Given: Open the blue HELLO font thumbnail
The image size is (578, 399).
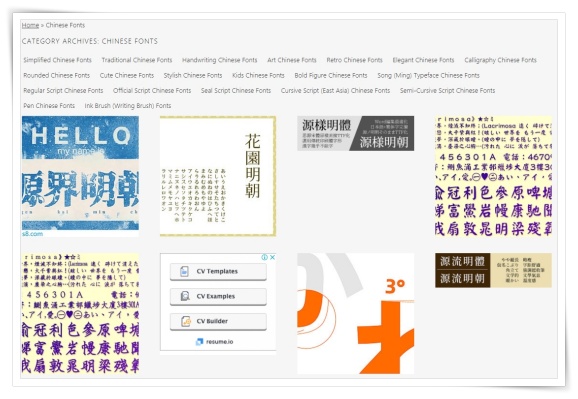Looking at the screenshot, I should (80, 176).
